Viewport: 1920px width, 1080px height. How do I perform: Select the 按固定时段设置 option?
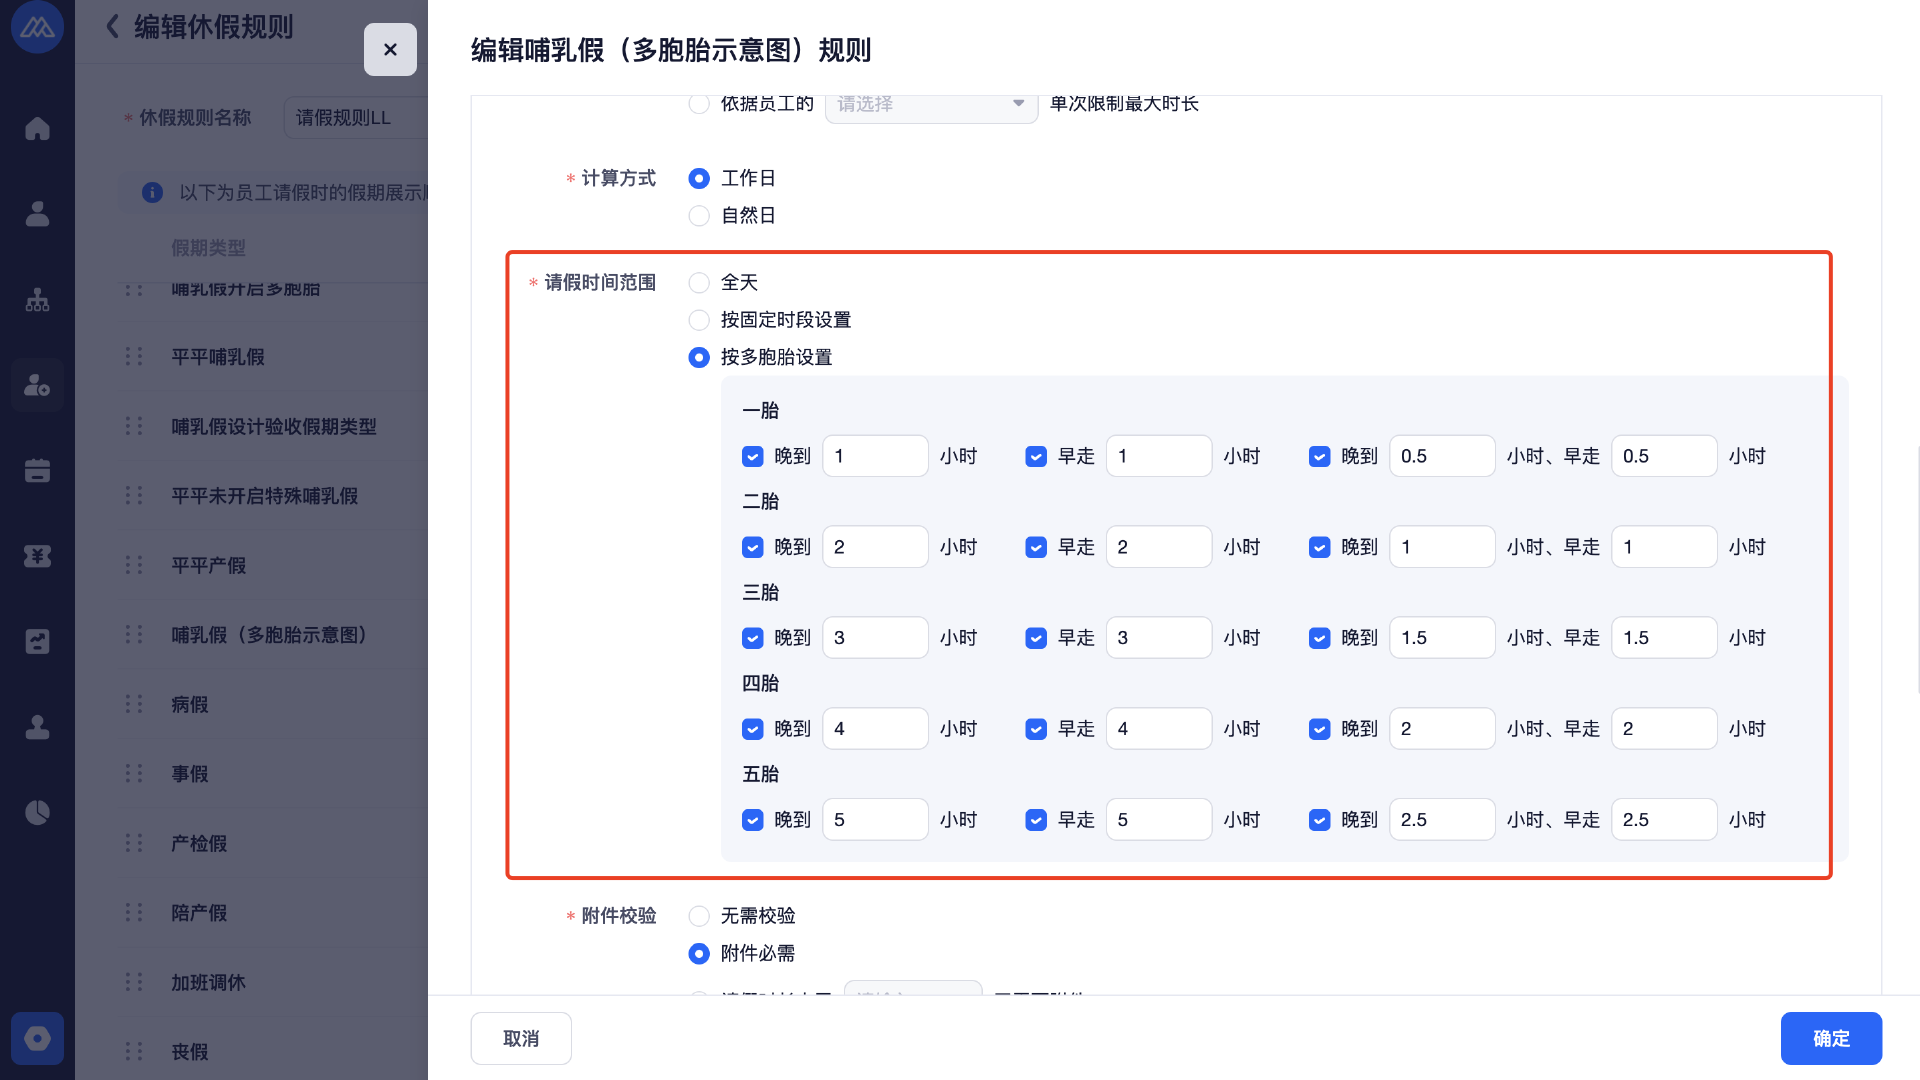(699, 320)
